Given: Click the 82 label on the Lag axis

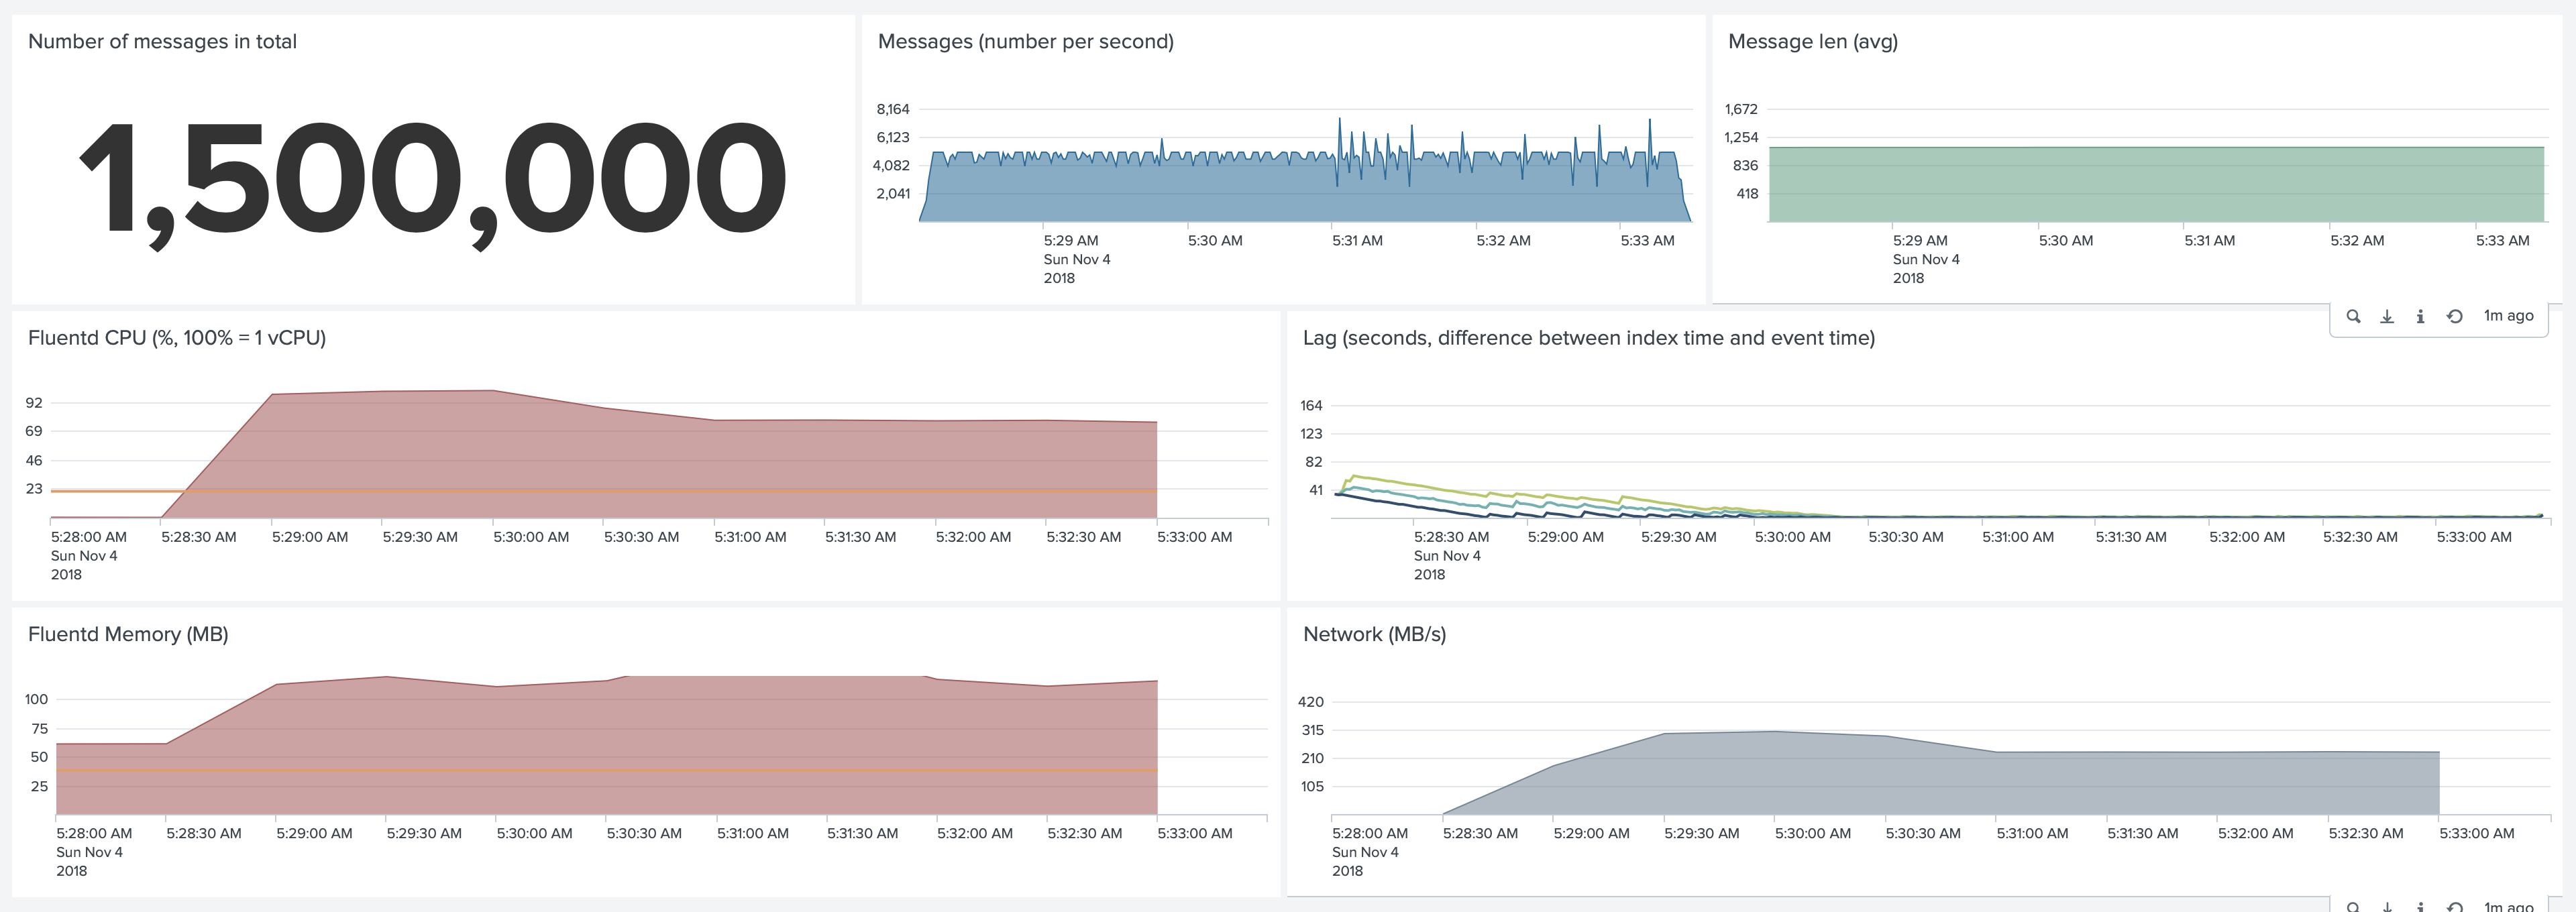Looking at the screenshot, I should click(1313, 462).
